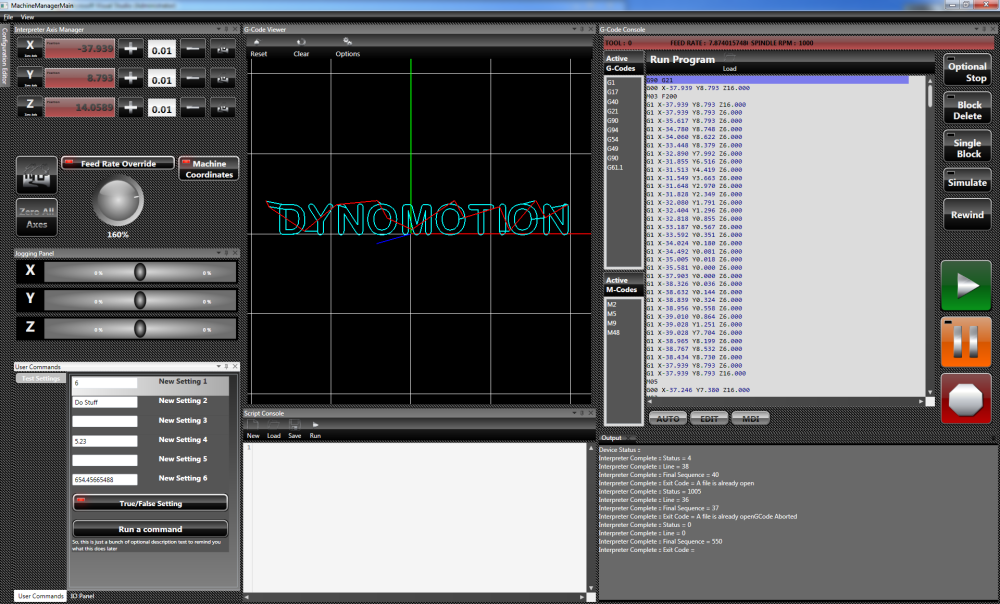
Task: Toggle the True/False Setting
Action: [151, 503]
